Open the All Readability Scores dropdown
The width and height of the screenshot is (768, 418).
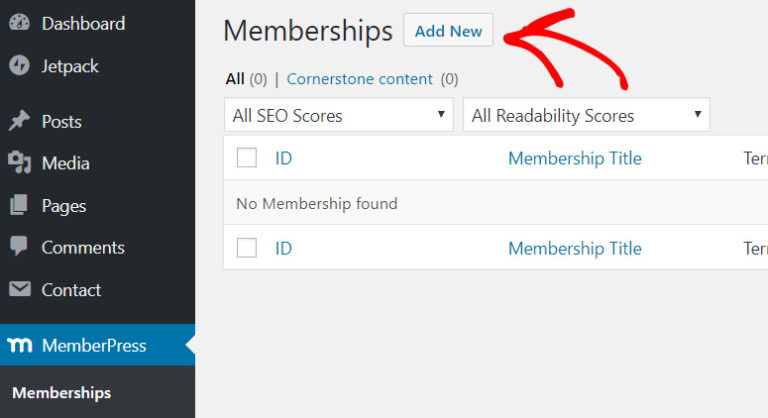[x=586, y=115]
